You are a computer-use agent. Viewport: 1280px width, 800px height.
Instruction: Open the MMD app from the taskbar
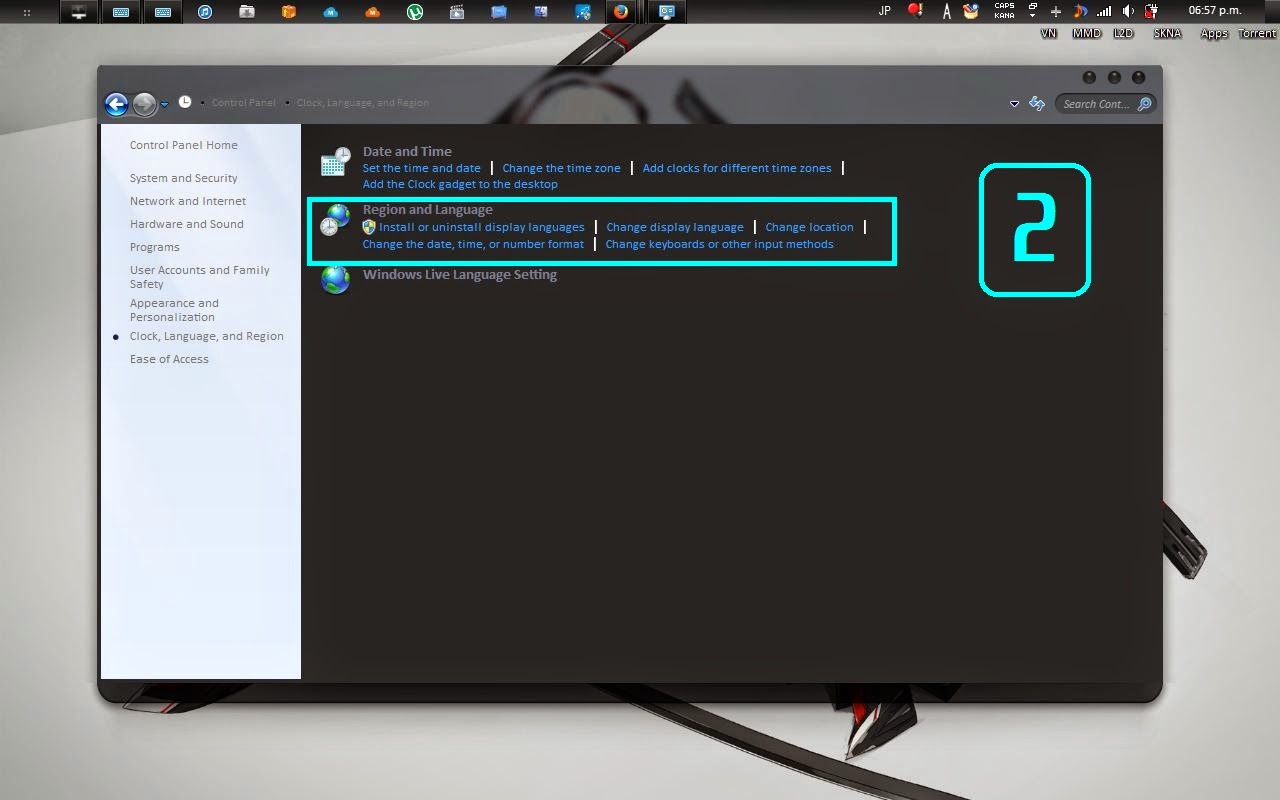click(1086, 32)
